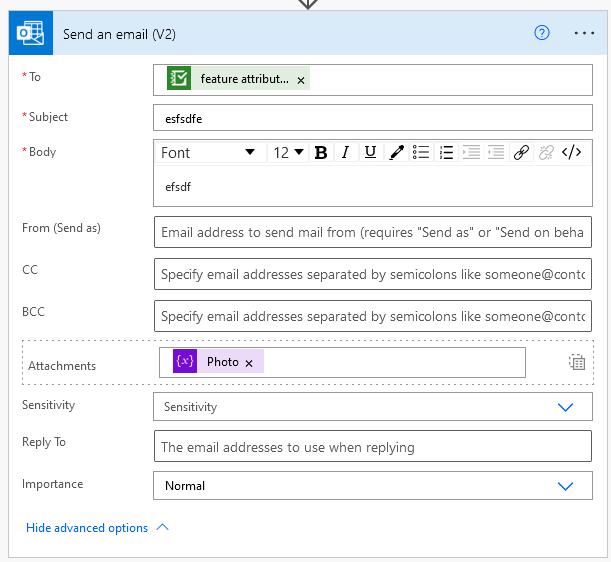Click the Subject input field
611x562 pixels.
click(x=372, y=118)
